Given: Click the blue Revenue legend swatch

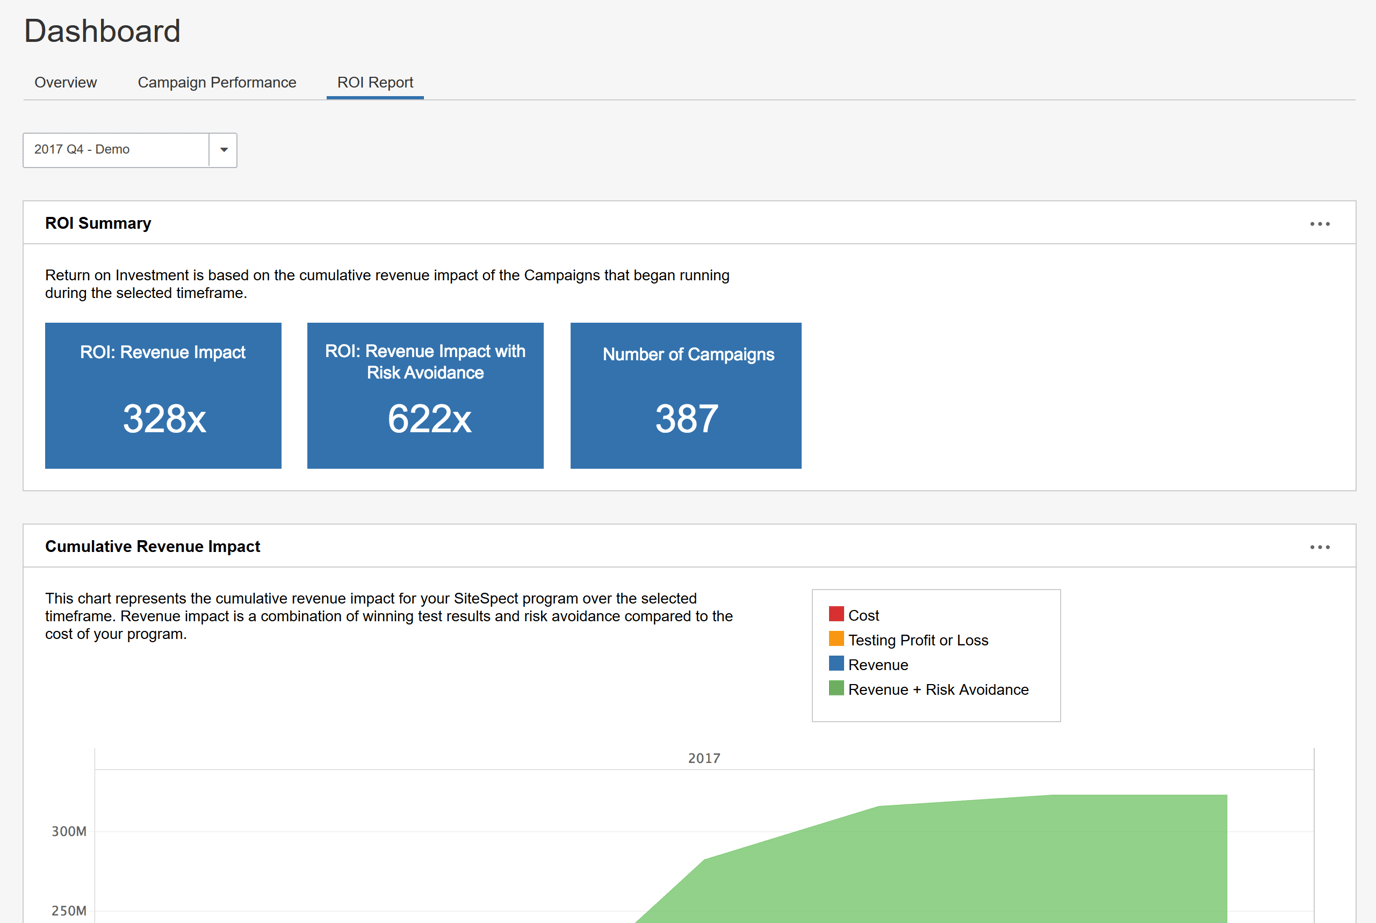Looking at the screenshot, I should [836, 664].
